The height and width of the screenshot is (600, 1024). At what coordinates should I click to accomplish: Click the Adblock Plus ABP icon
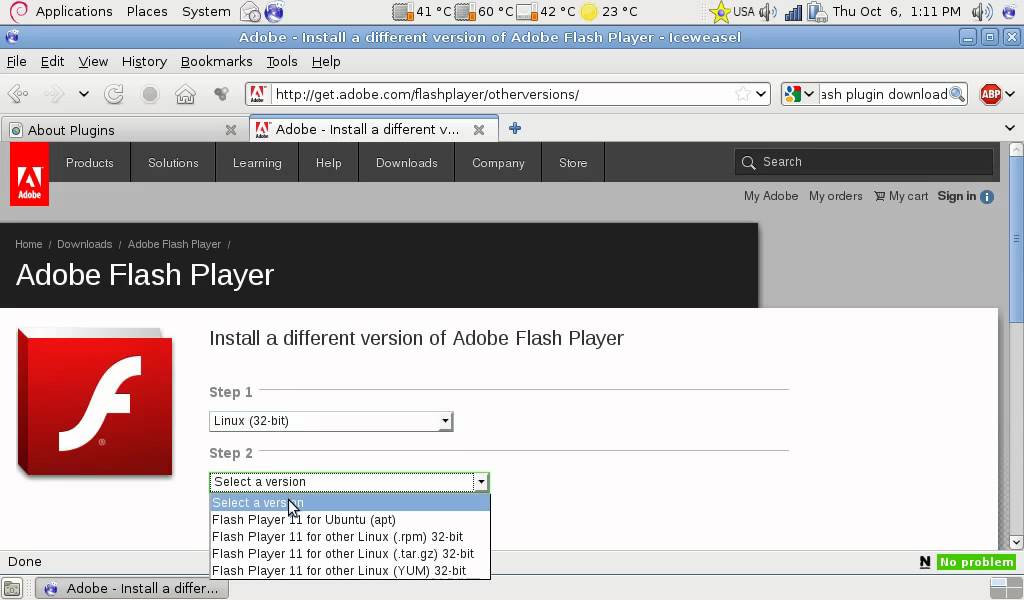[990, 94]
